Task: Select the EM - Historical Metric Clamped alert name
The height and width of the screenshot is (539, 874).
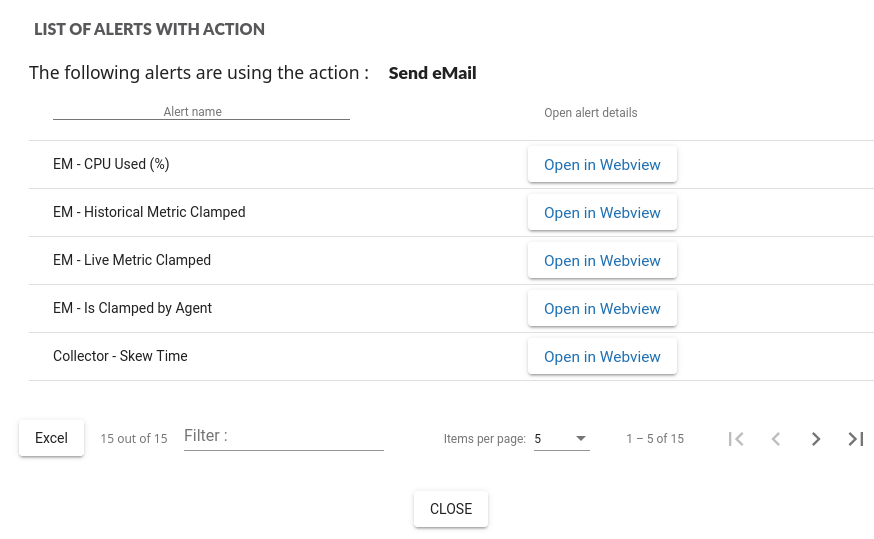Action: tap(149, 212)
